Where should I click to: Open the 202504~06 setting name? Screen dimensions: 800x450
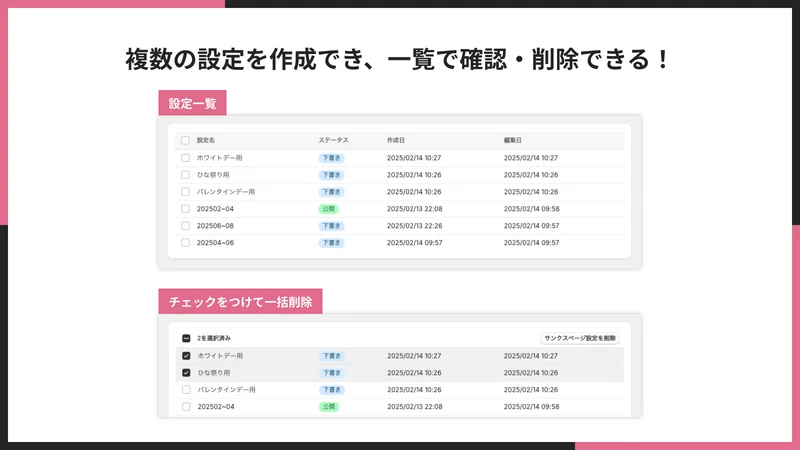point(215,243)
